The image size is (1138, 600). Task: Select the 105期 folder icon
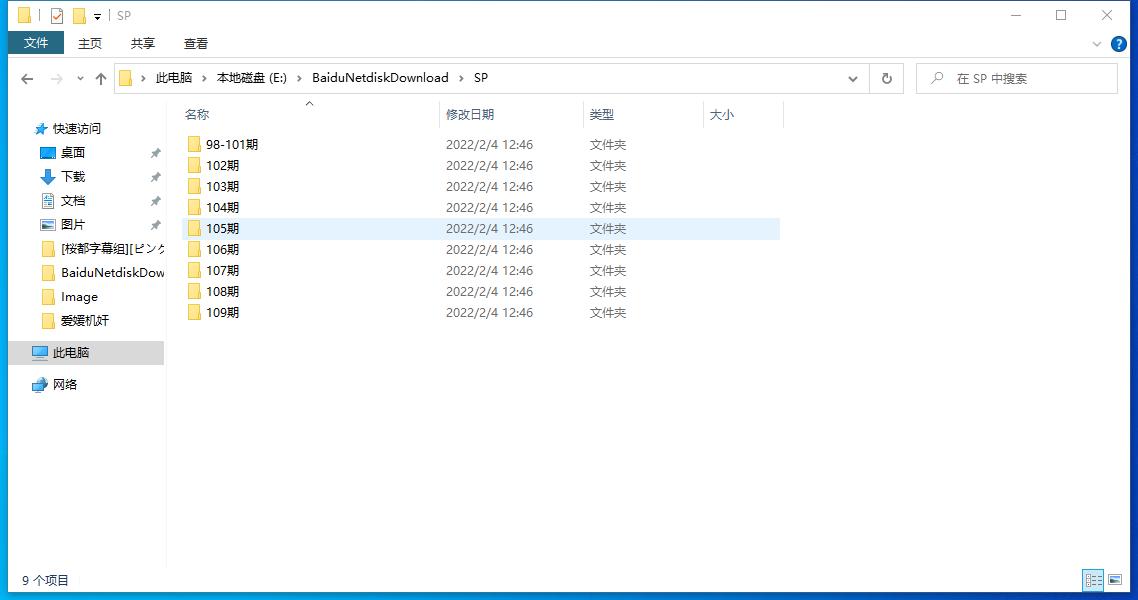[x=194, y=229]
